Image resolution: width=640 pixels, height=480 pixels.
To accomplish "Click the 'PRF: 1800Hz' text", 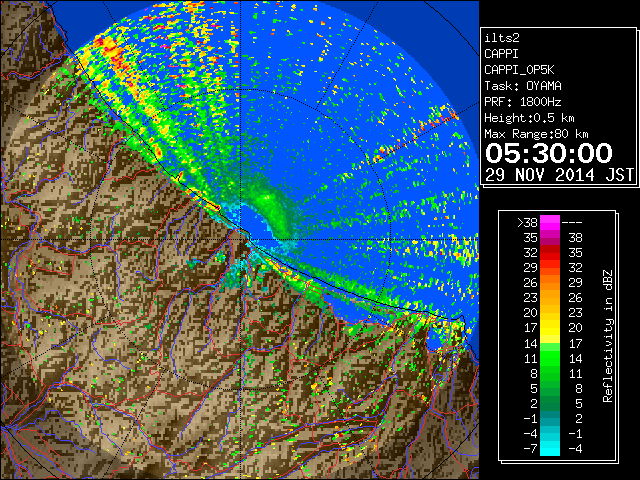I will pos(523,102).
